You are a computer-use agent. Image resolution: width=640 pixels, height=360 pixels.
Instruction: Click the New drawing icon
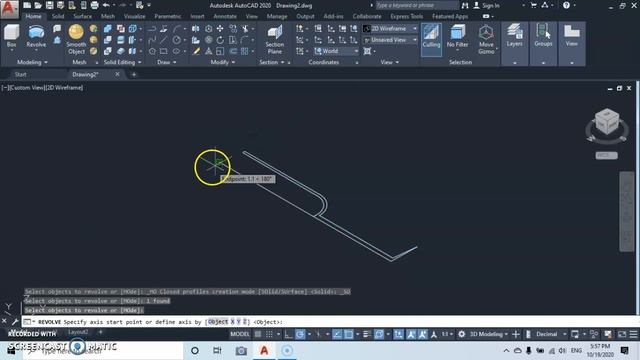coord(27,5)
